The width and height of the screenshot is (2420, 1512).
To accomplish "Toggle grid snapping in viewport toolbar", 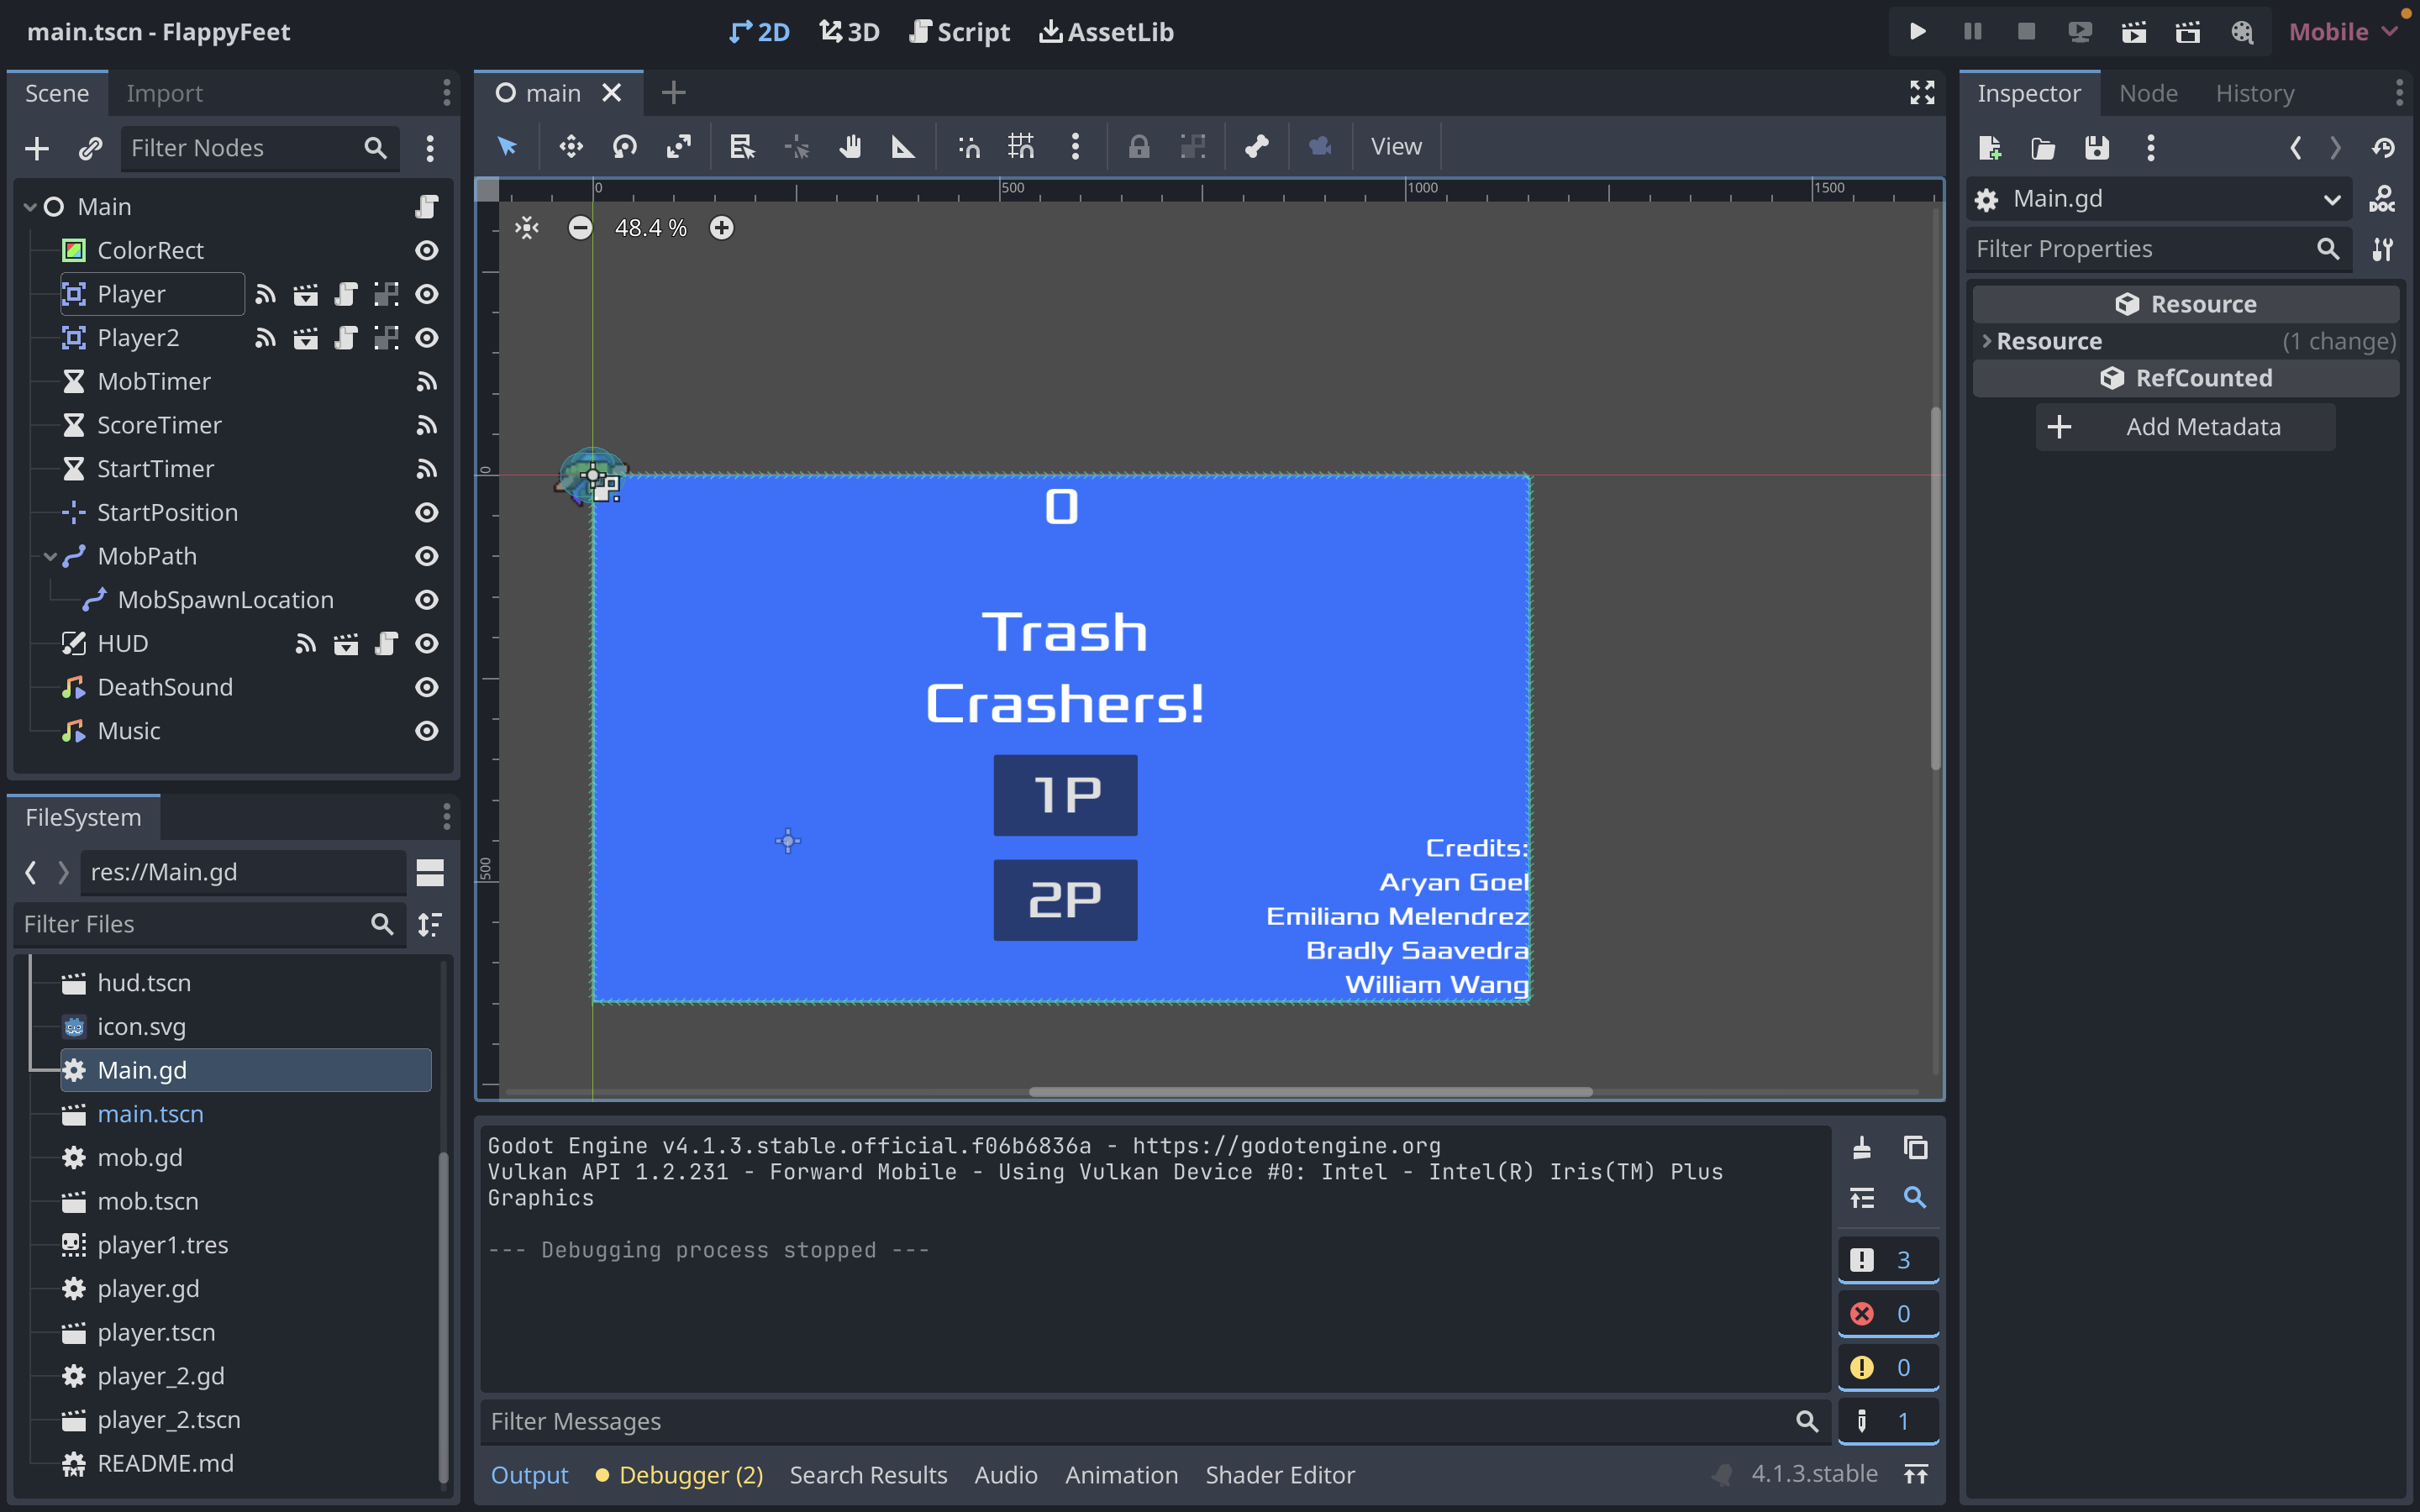I will 1021,147.
